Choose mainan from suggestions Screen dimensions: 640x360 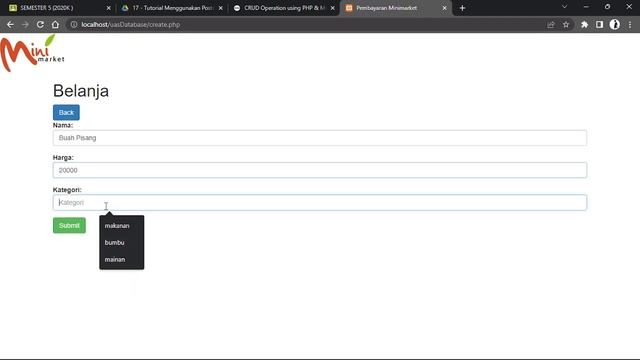pos(122,259)
